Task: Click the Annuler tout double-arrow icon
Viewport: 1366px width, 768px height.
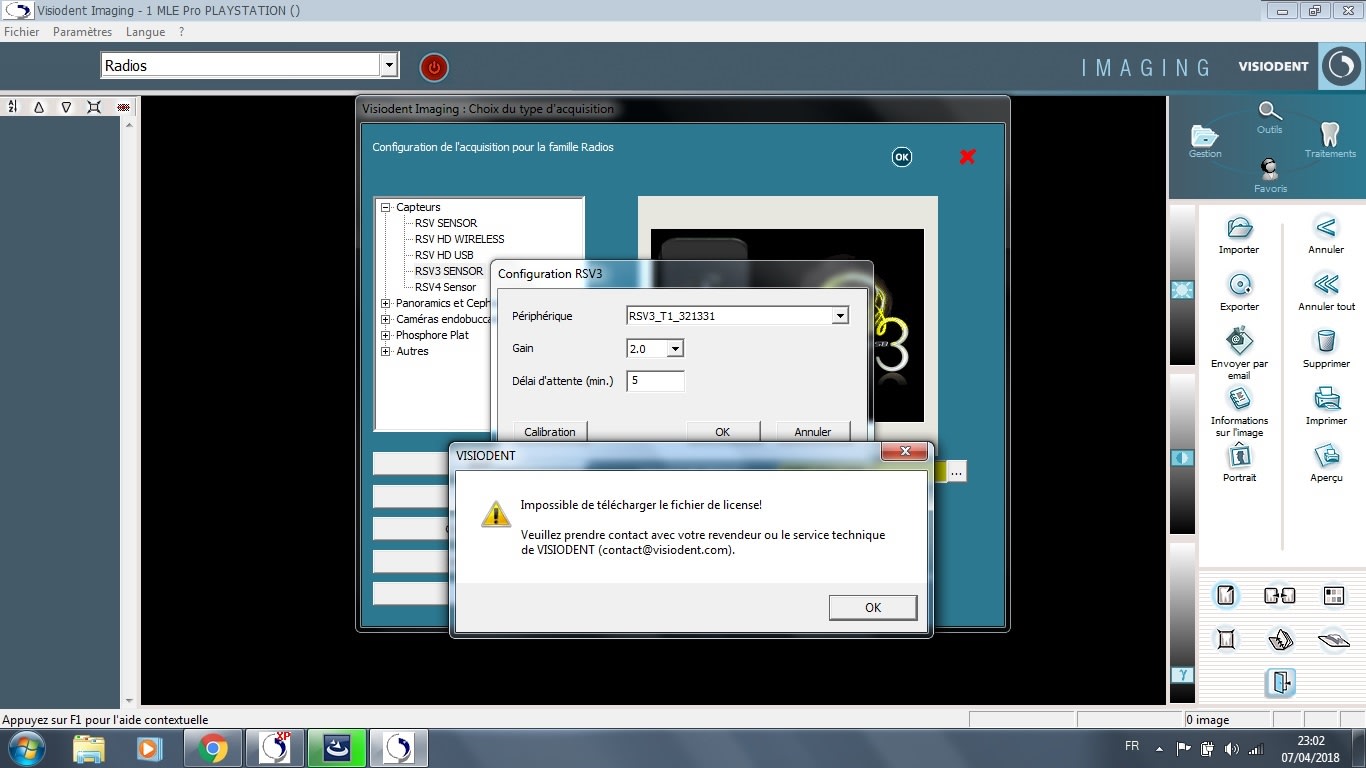Action: (x=1326, y=284)
